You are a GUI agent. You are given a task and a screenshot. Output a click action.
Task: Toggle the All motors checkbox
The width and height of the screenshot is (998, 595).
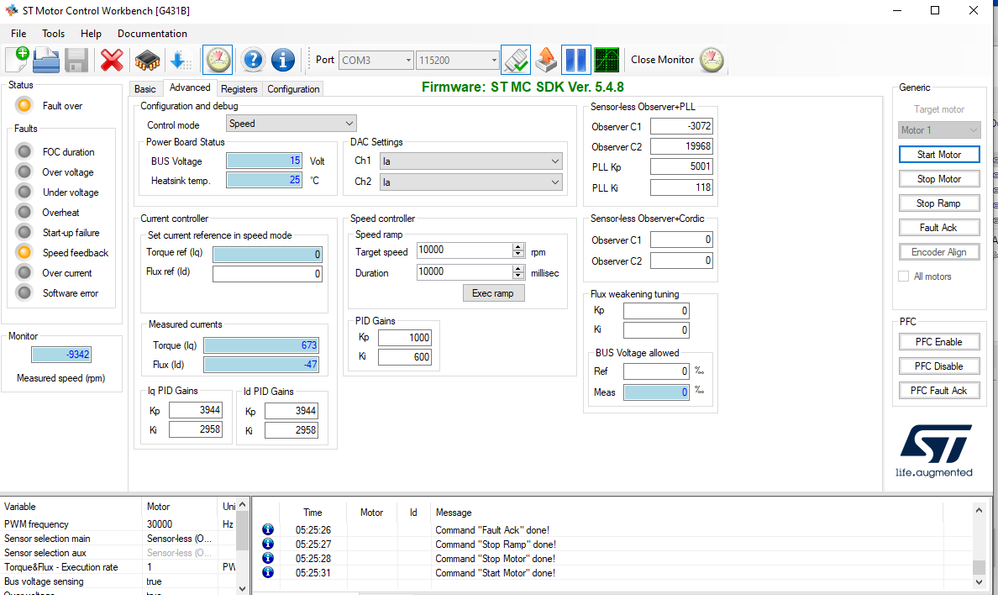click(903, 276)
